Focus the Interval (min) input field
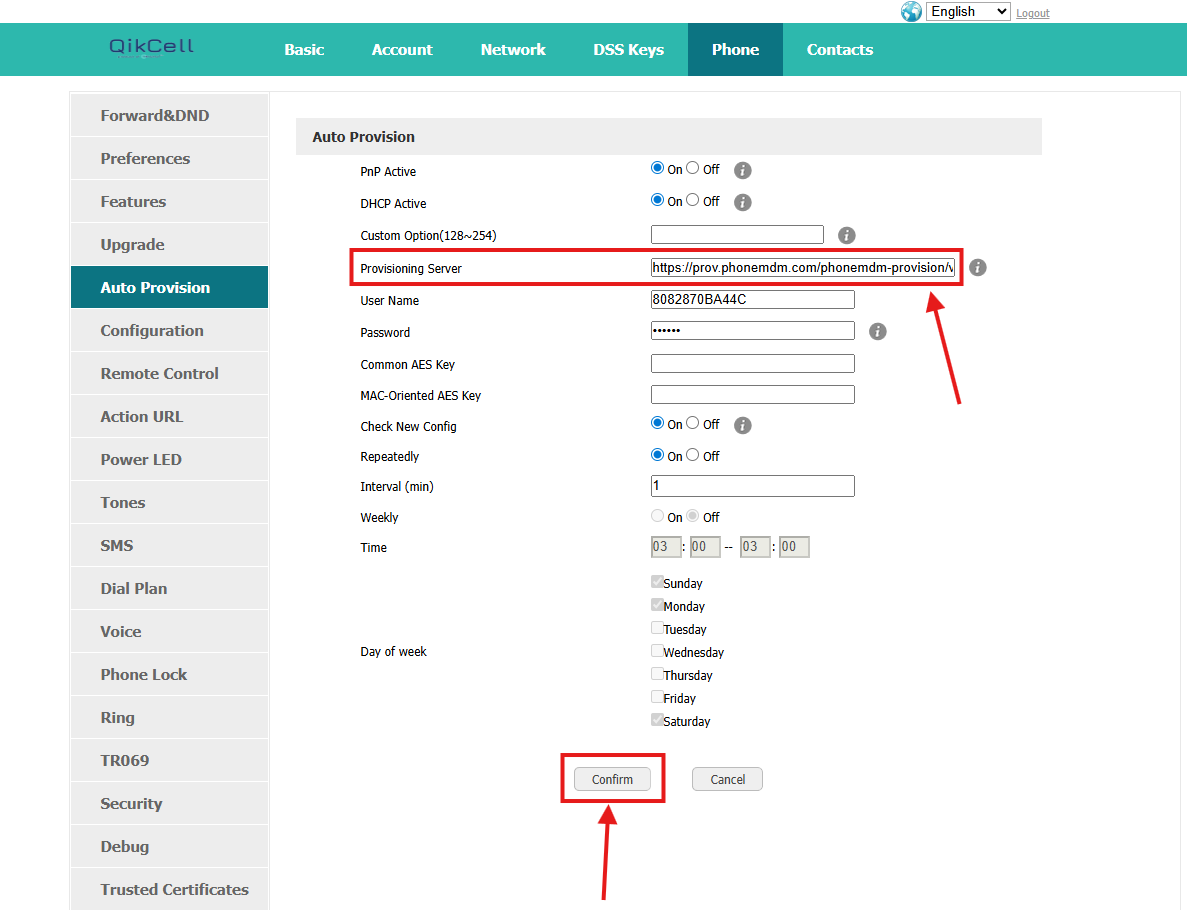The image size is (1187, 910). click(752, 486)
